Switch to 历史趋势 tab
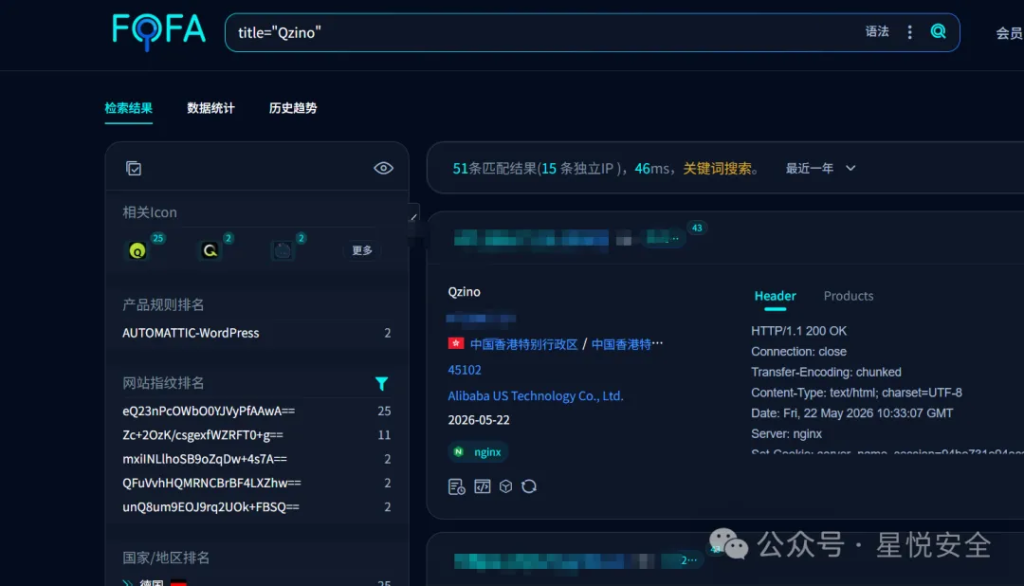Viewport: 1024px width, 586px height. click(x=293, y=108)
